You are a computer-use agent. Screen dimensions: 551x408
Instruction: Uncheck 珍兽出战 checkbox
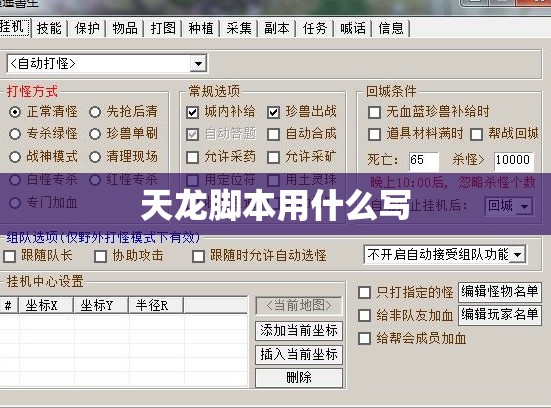point(273,112)
